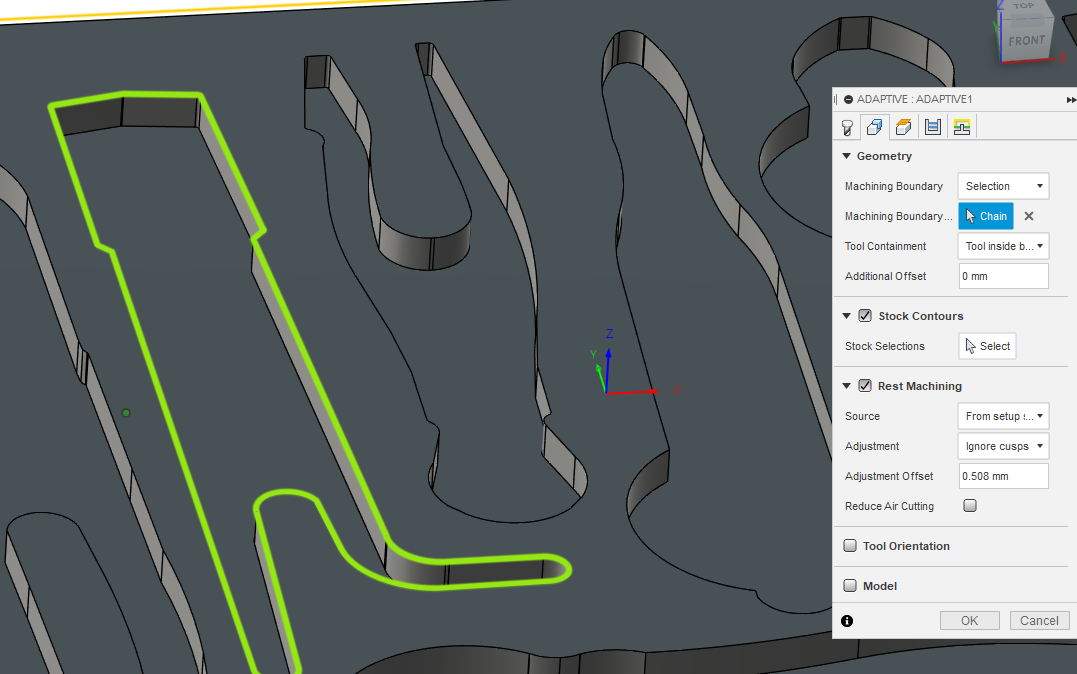The image size is (1077, 674).
Task: Switch to the Geometry tab icon
Action: click(874, 126)
